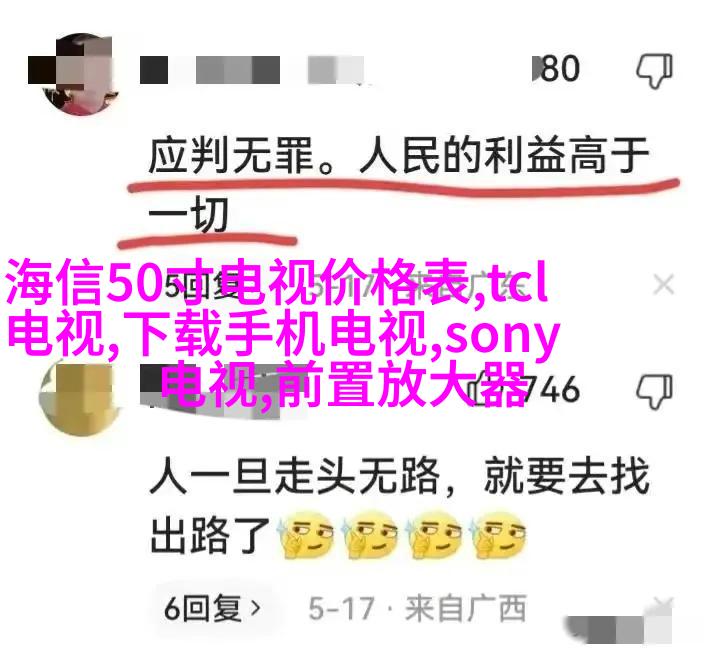Screen dimensions: 720x654
Task: Click the 5-17 · 来自广西 date label
Action: (417, 608)
